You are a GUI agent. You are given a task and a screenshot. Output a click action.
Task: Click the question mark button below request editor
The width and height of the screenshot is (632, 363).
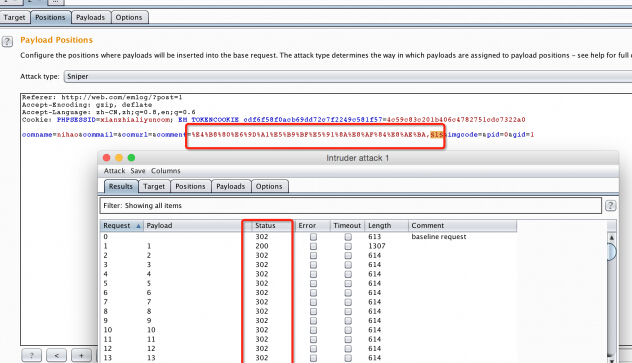(31, 356)
